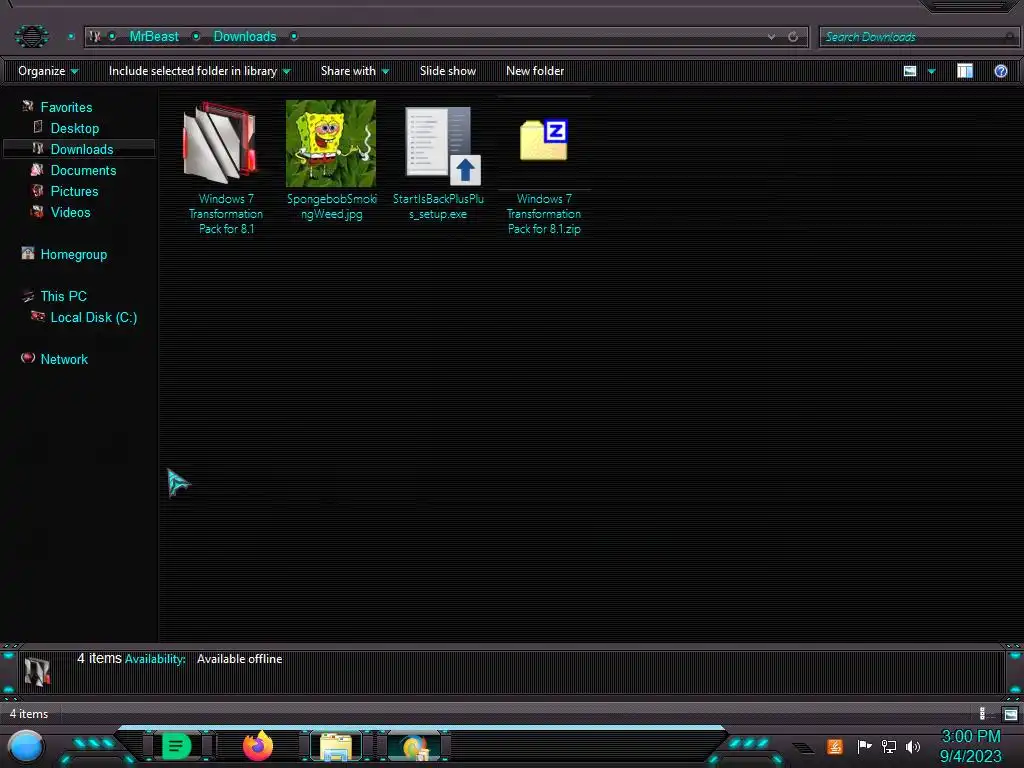Click the StartIsBackPlusPlus_setup.exe file name
The image size is (1024, 768).
click(438, 206)
